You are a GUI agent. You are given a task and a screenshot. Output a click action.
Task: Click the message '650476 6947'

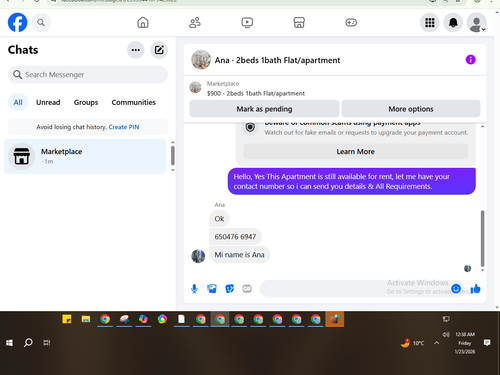coord(235,237)
